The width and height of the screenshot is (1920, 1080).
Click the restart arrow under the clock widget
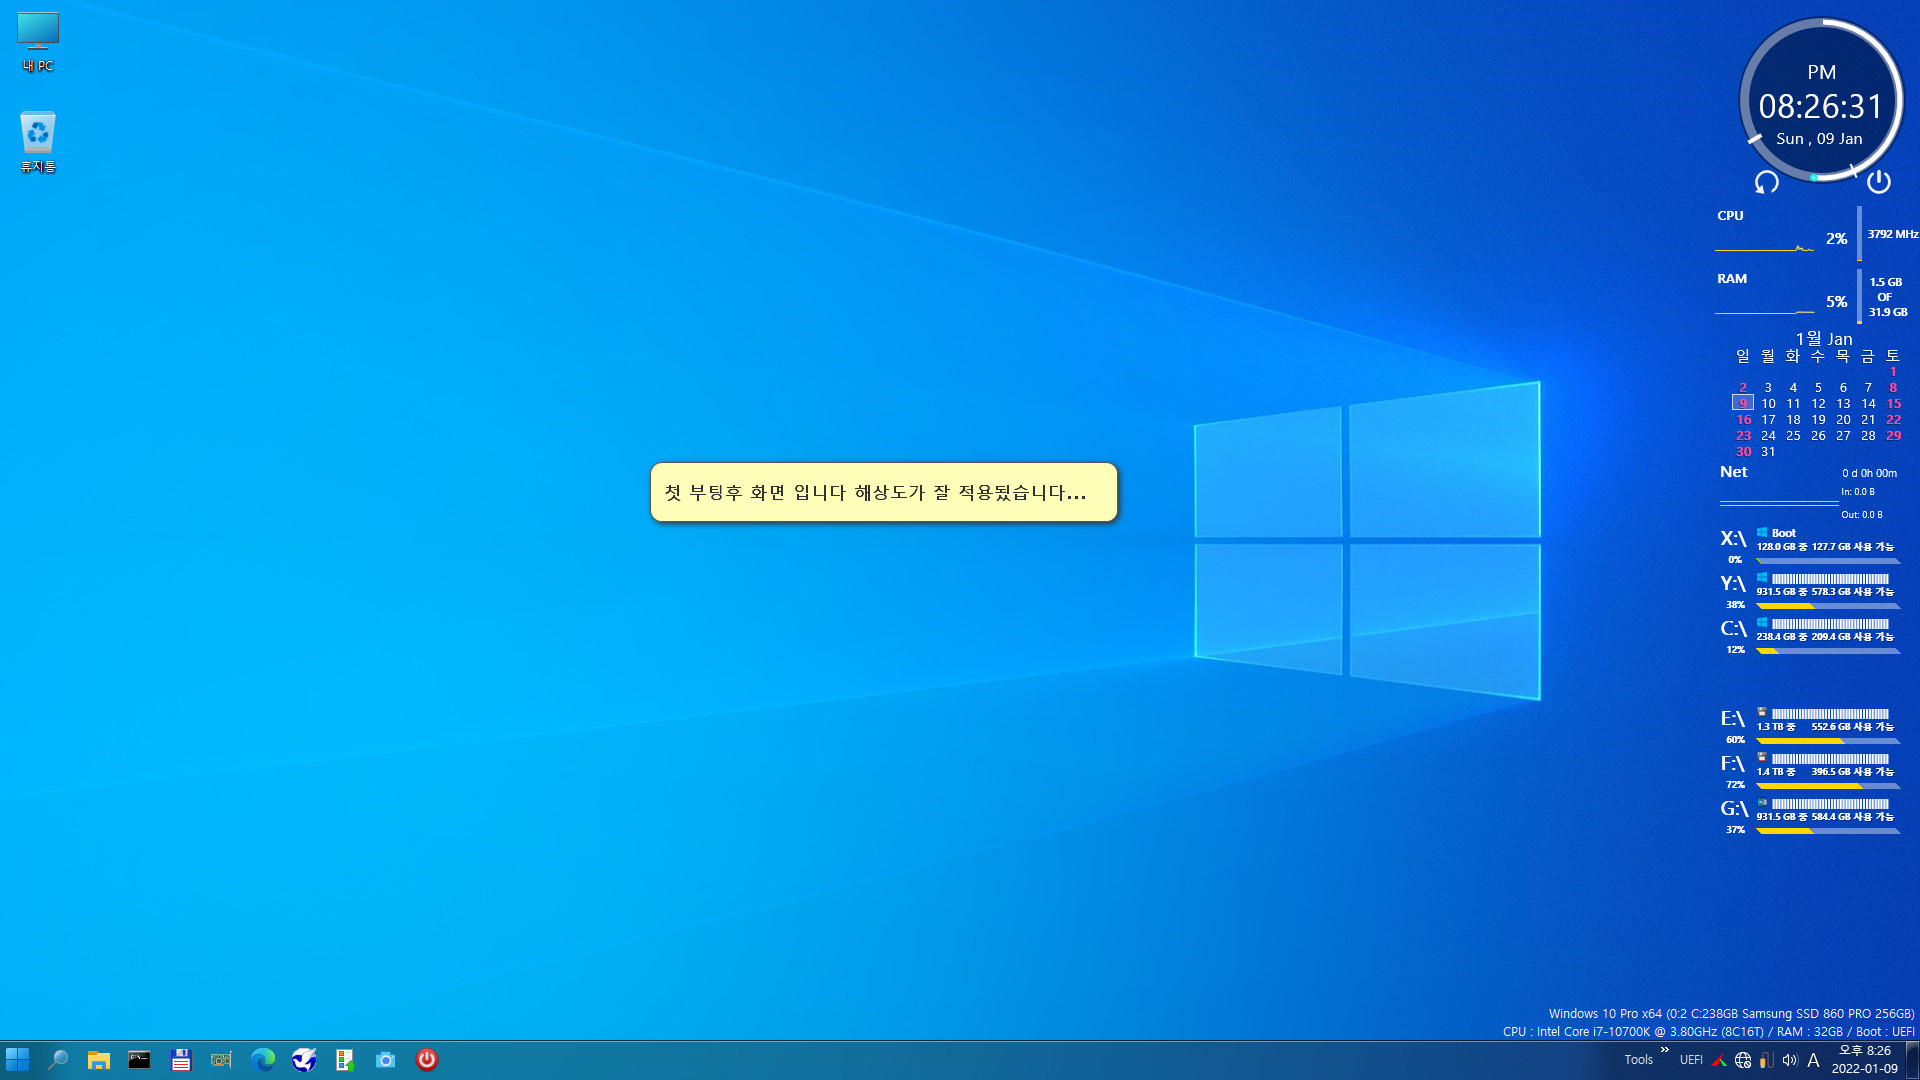click(1767, 182)
